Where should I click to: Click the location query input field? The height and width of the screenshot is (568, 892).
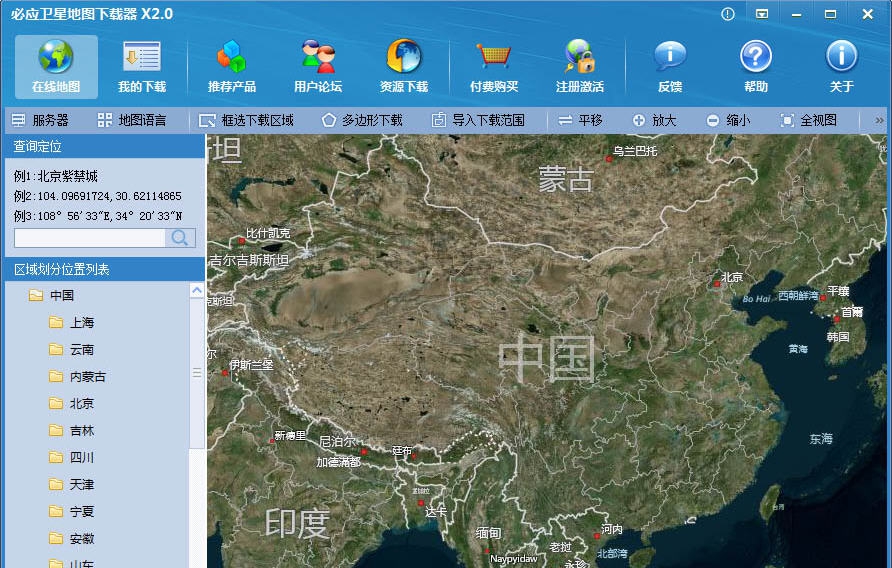tap(89, 238)
